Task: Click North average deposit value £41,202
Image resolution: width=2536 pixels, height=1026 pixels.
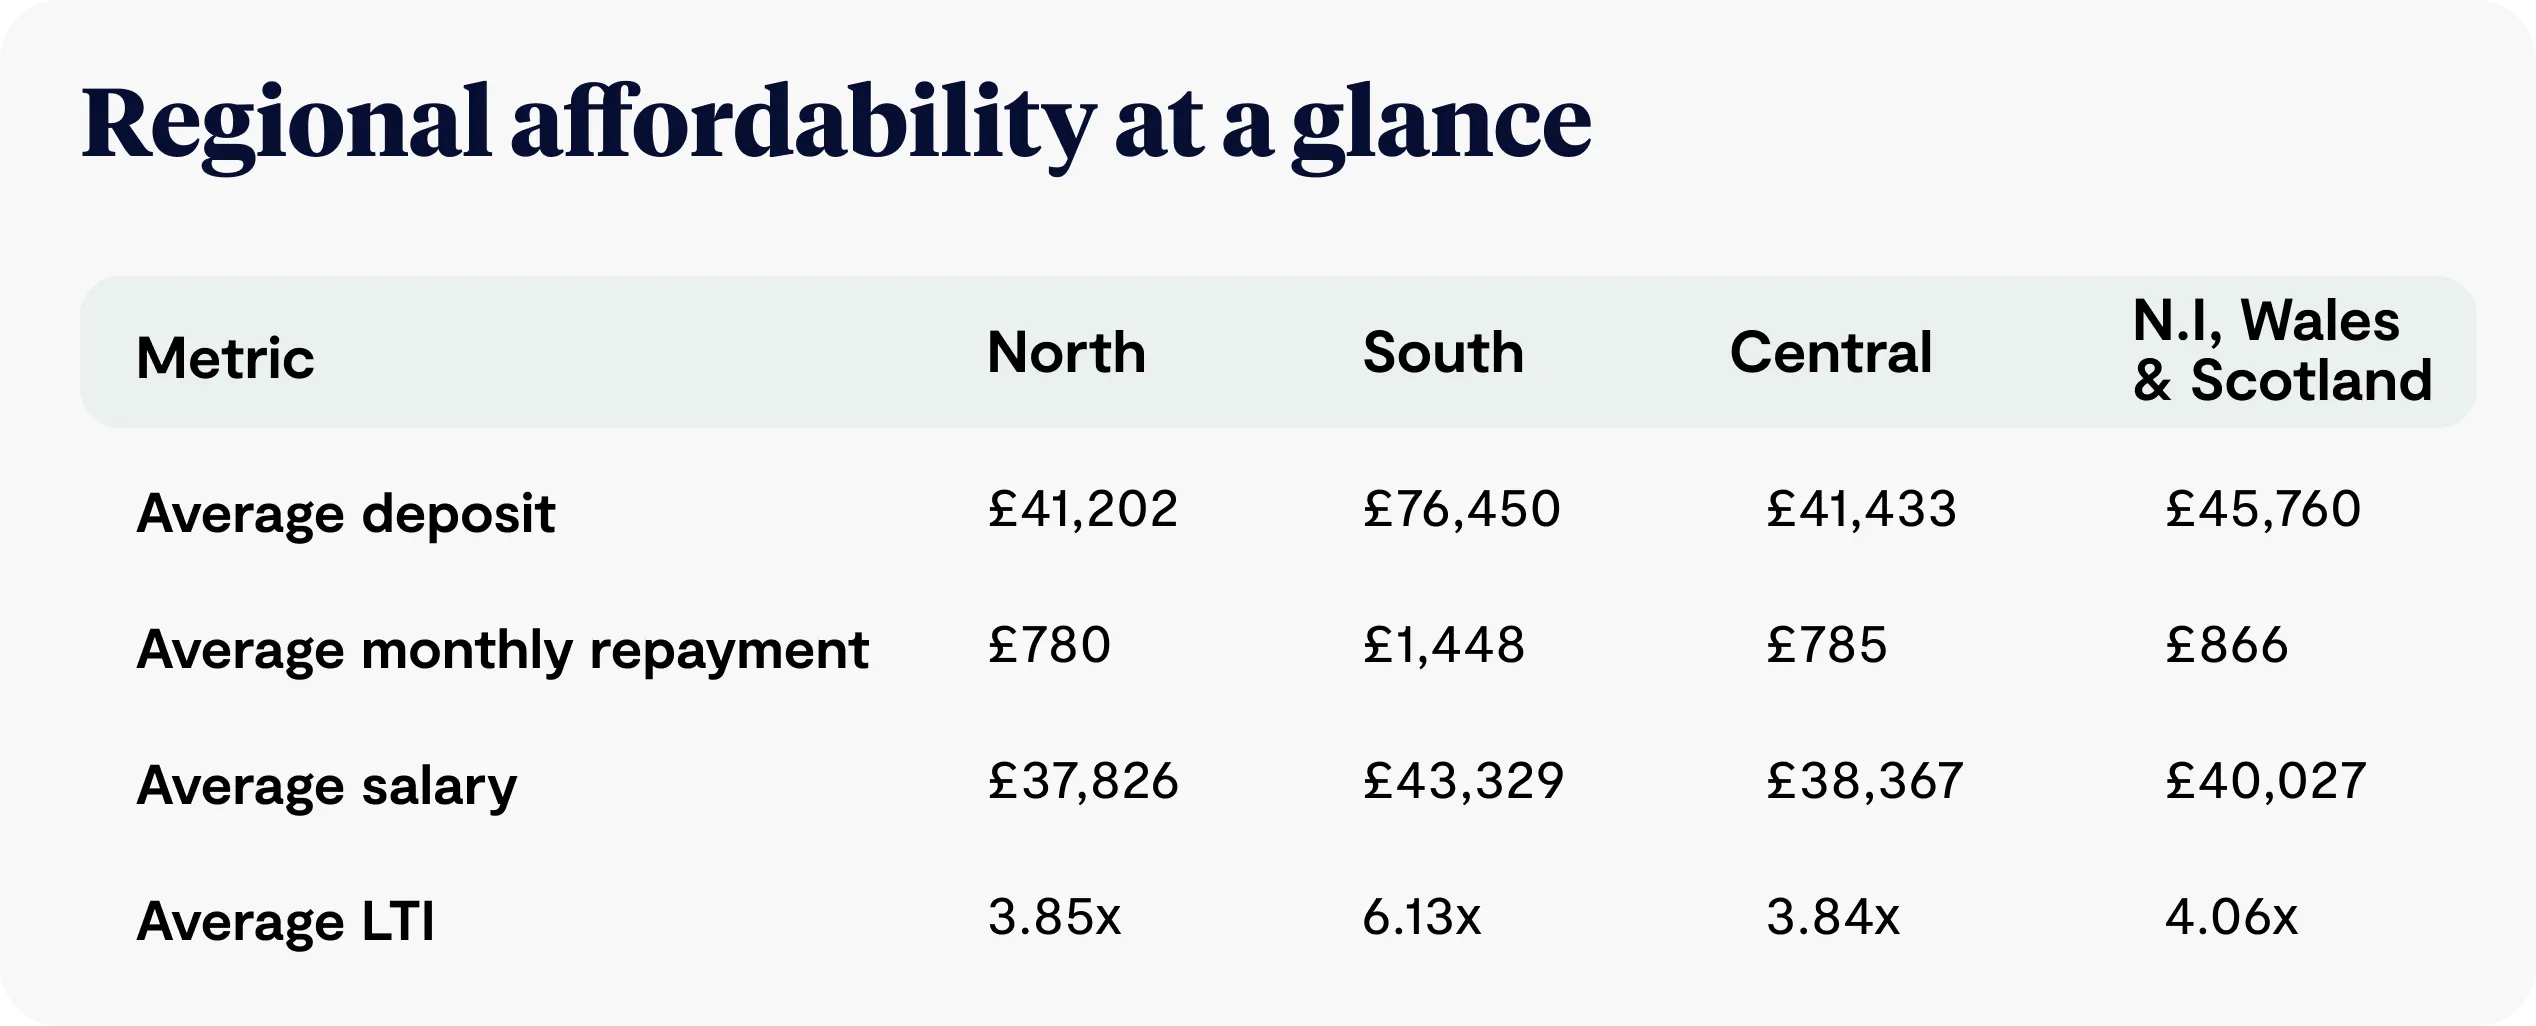Action: pos(1083,509)
